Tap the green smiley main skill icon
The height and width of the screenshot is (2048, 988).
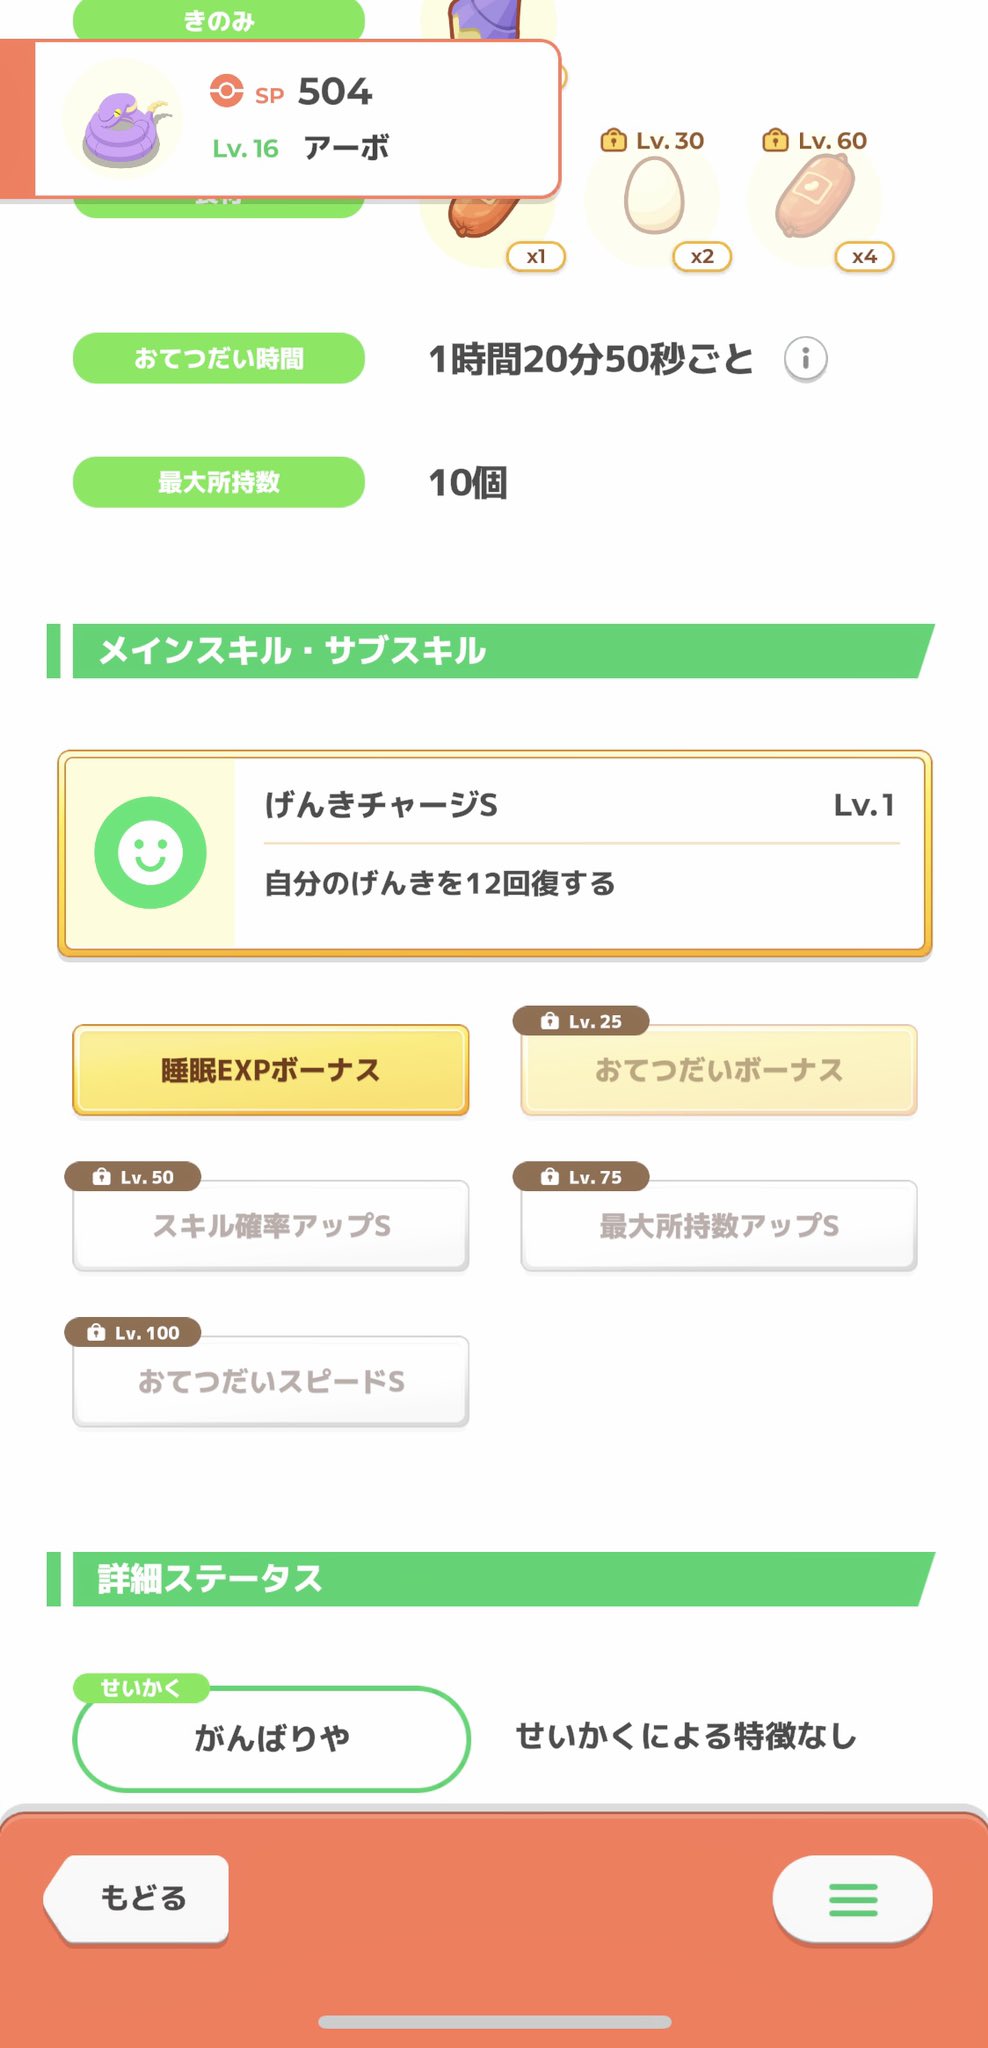pos(150,852)
